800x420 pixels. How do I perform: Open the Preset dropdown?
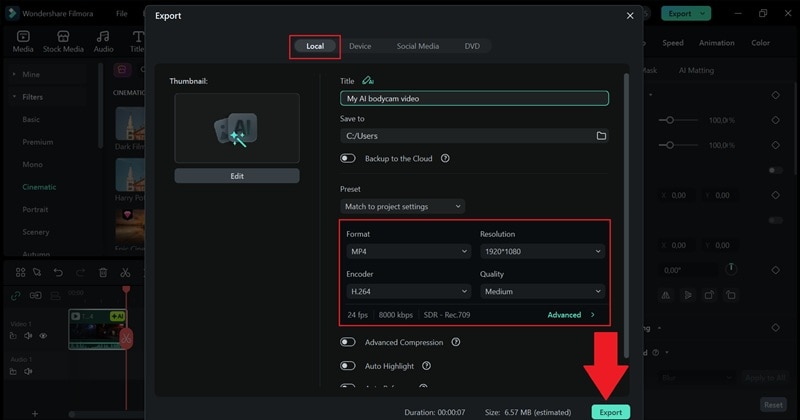click(x=403, y=206)
